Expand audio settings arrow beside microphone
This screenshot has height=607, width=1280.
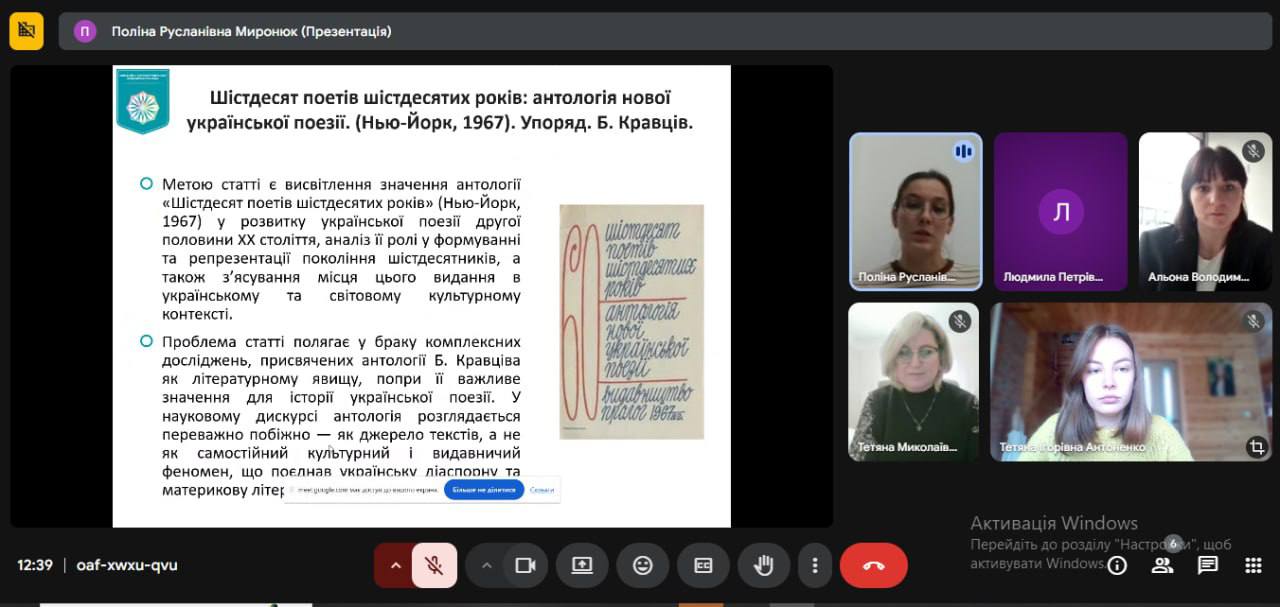coord(395,565)
